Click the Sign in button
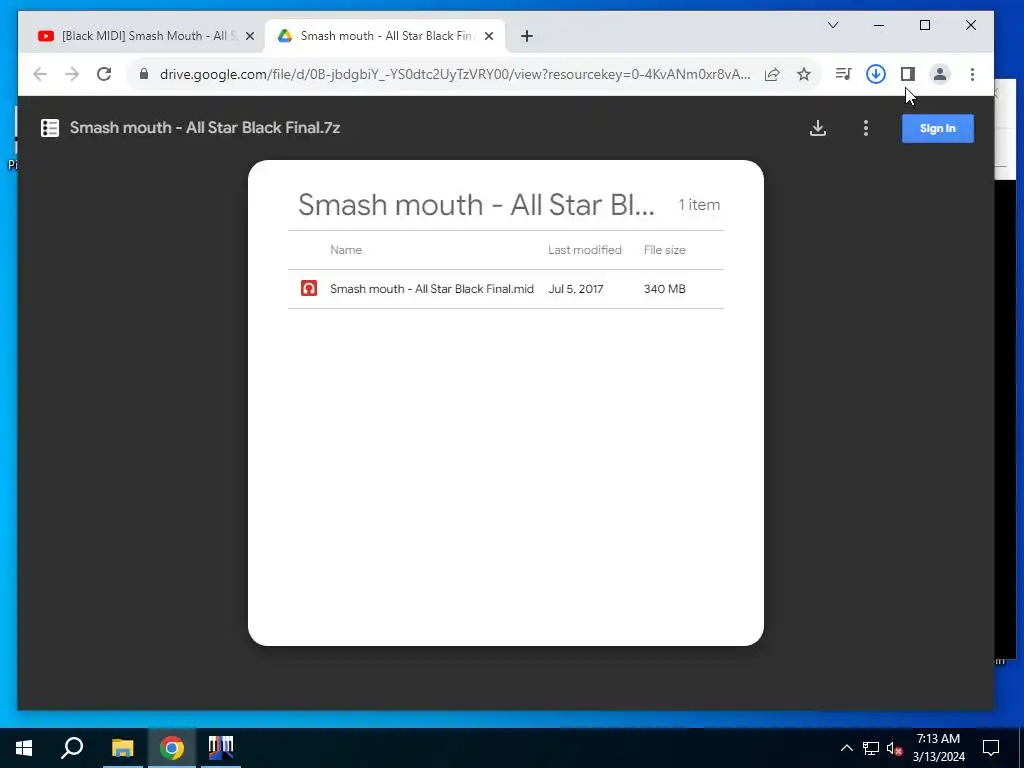 pos(938,128)
